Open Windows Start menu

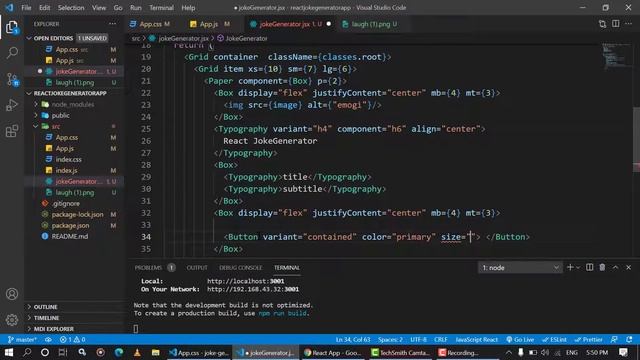click(x=9, y=352)
